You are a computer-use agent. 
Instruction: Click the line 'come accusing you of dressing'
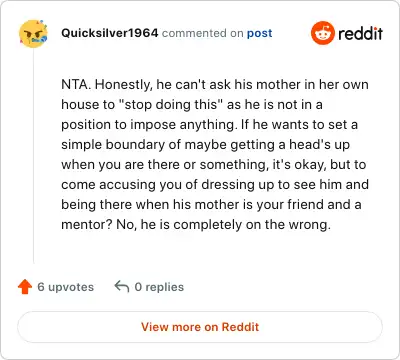(x=215, y=185)
